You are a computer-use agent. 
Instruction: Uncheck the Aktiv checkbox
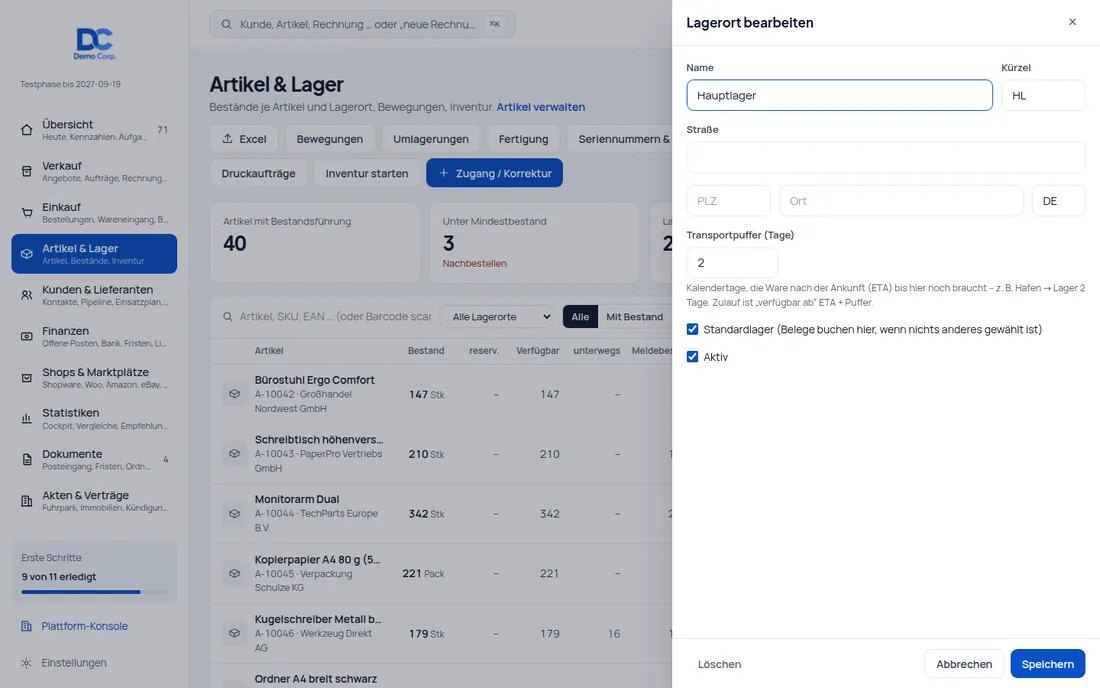(x=692, y=357)
